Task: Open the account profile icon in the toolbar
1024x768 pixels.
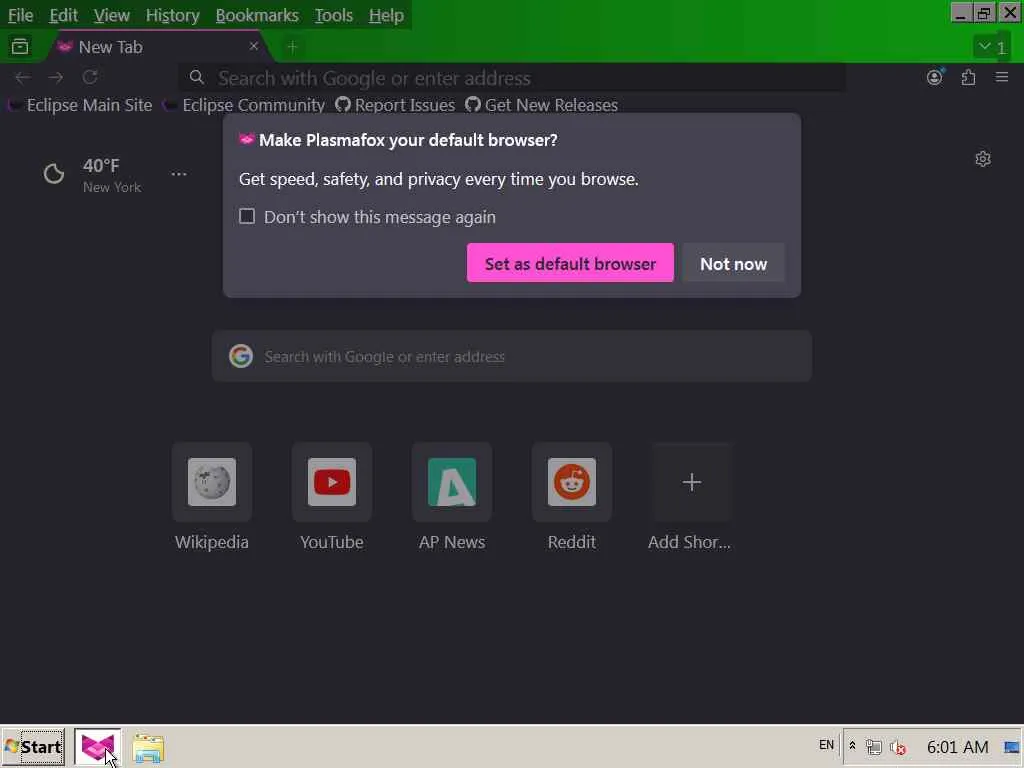Action: pos(935,77)
